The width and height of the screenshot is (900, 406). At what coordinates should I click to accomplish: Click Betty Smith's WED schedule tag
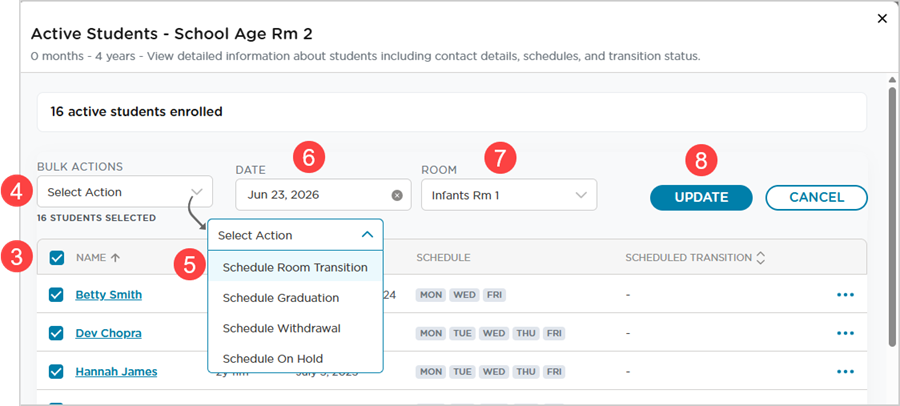click(x=464, y=295)
